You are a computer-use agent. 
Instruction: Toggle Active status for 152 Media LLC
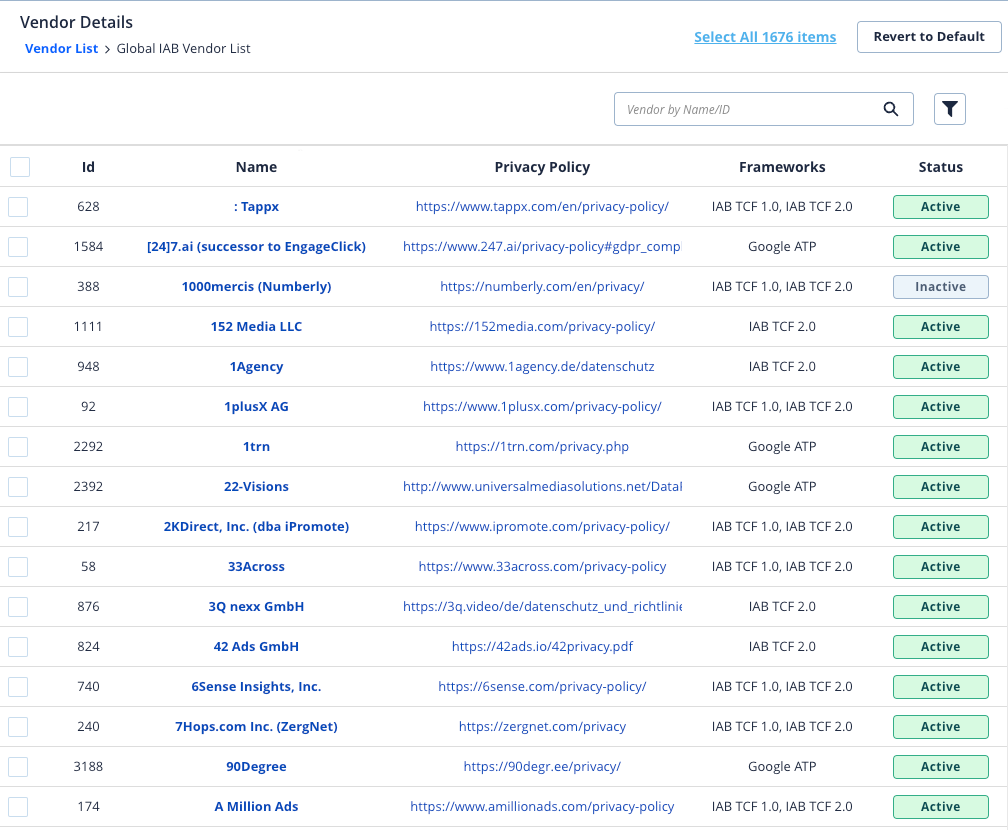click(x=940, y=327)
